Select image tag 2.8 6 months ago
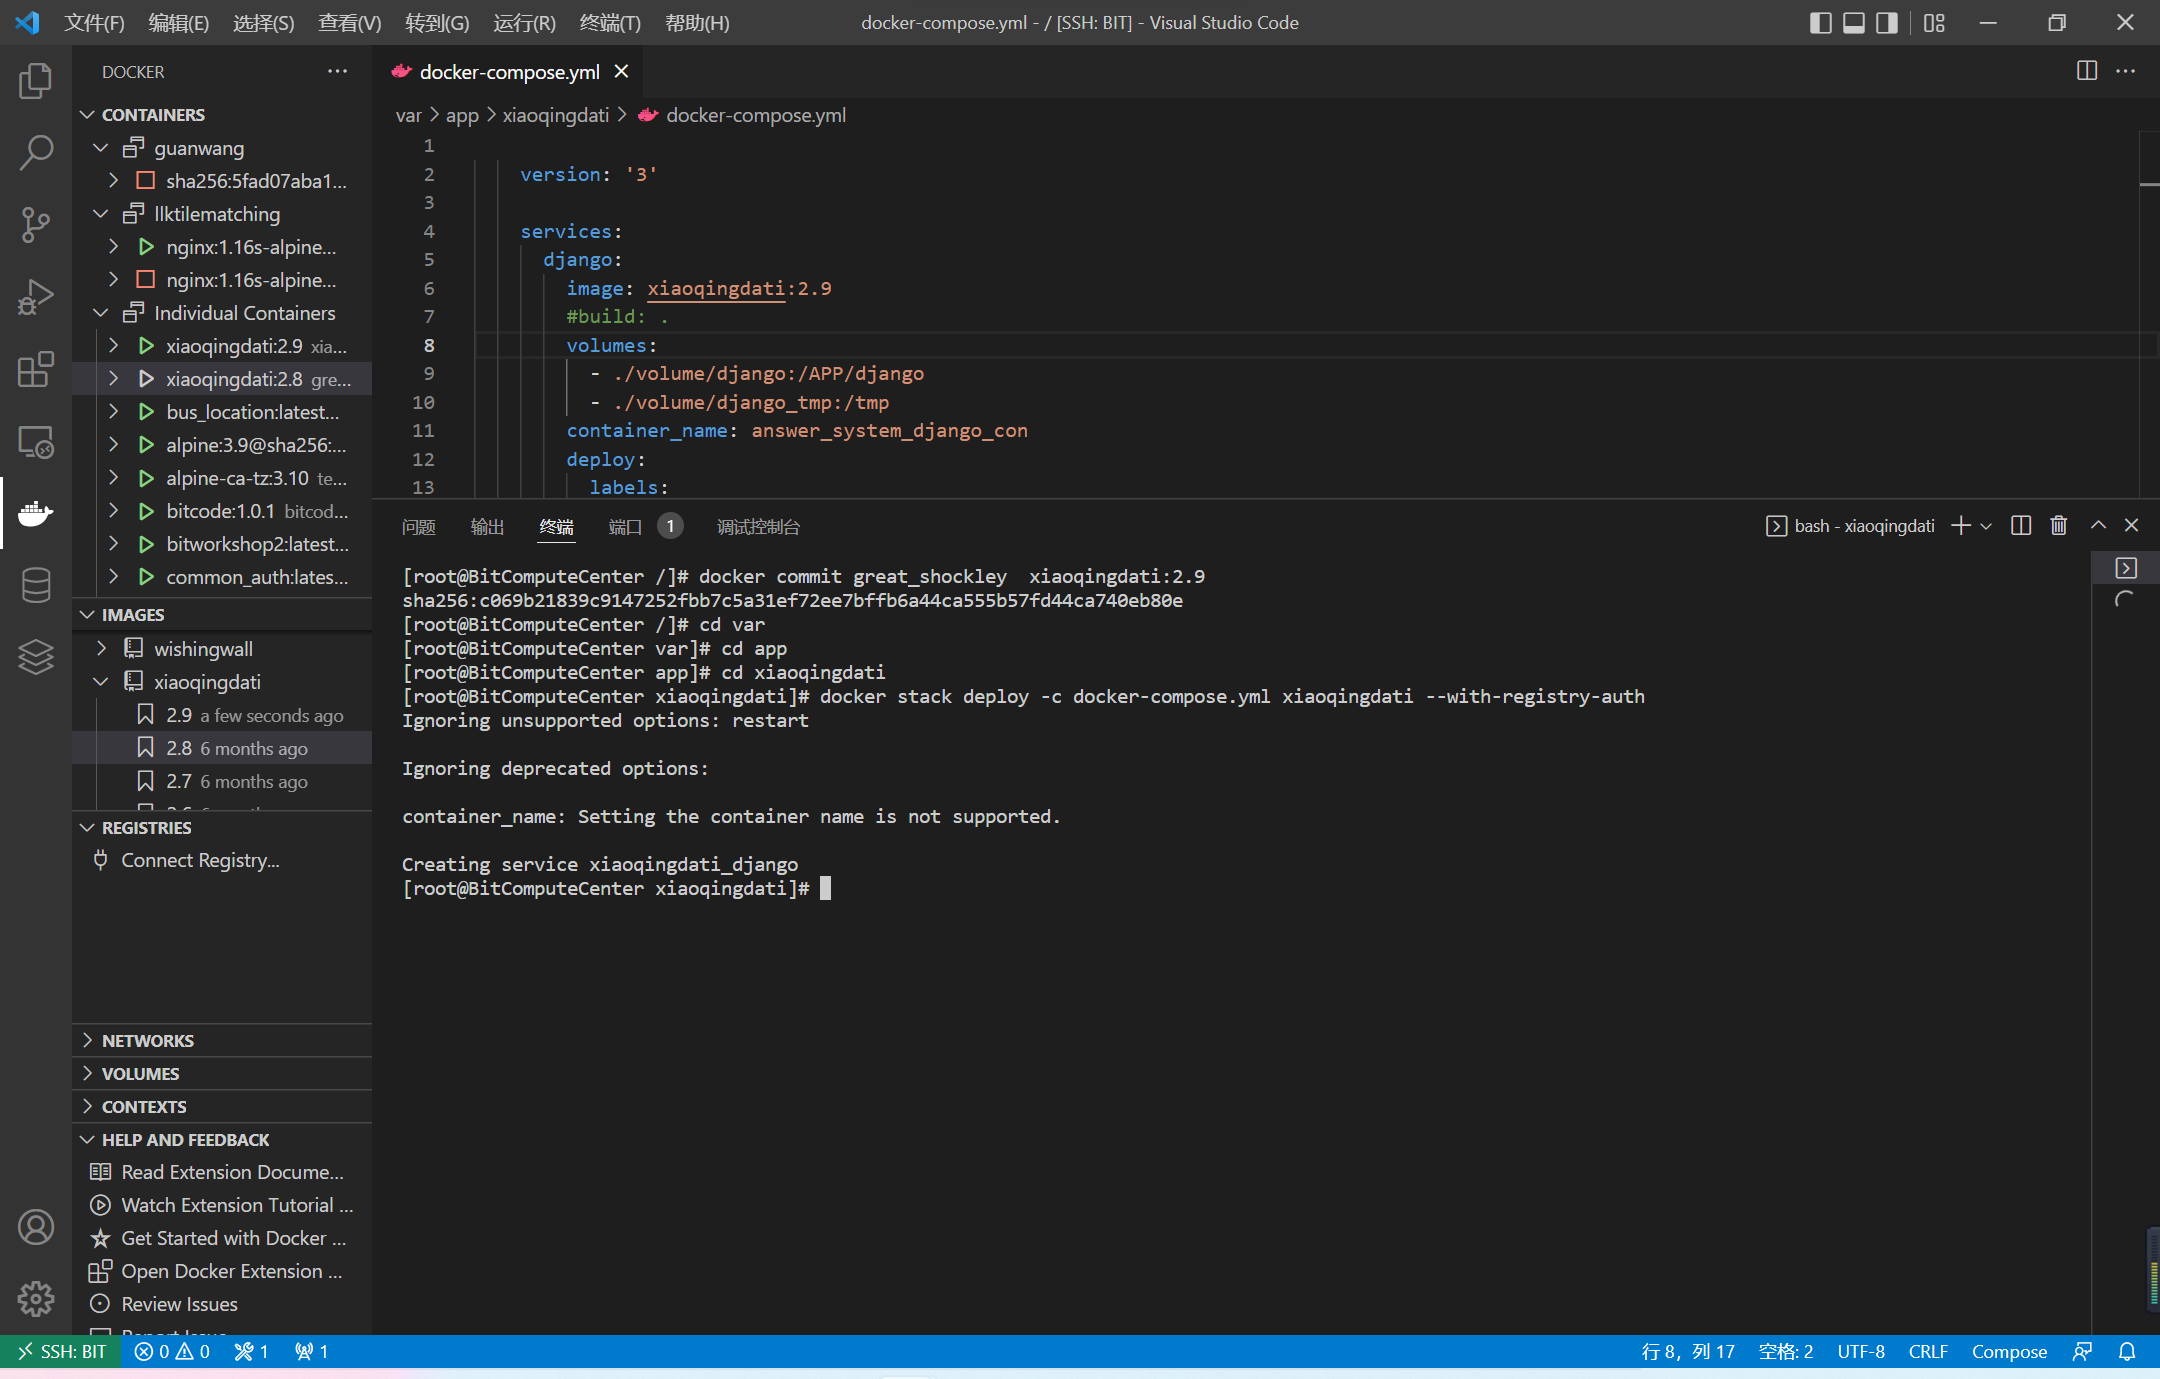 222,748
